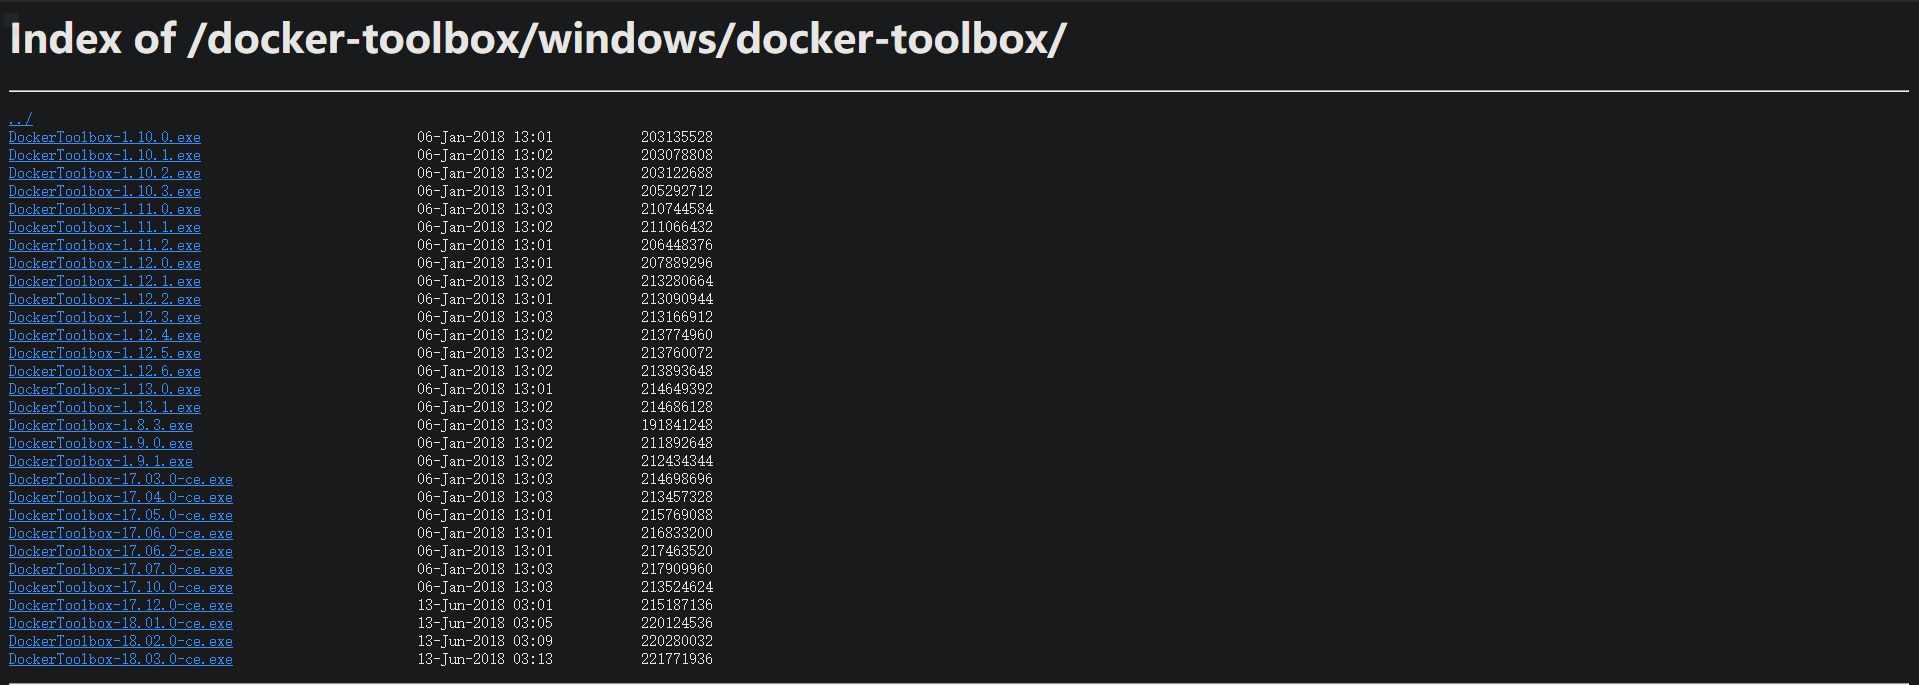Download DockerToolbox-1.12.1.exe
This screenshot has width=1919, height=685.
(105, 281)
